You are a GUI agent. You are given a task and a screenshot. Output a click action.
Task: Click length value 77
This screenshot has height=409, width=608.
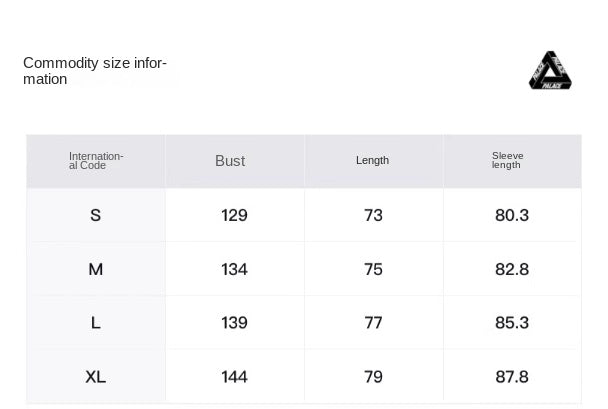pyautogui.click(x=373, y=323)
